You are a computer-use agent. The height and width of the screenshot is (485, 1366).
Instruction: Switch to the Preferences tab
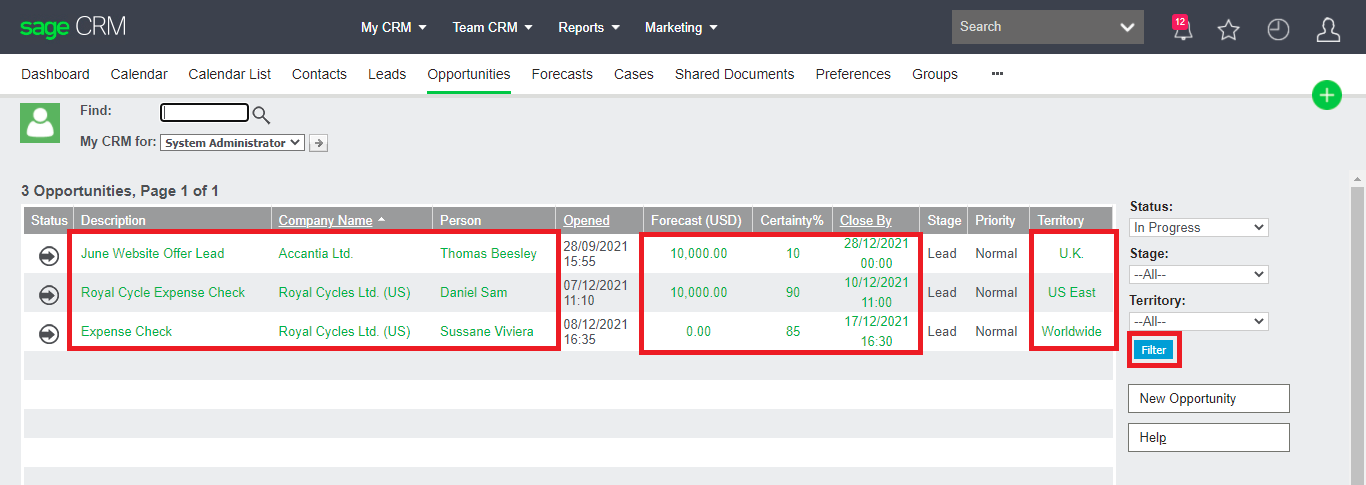coord(853,74)
